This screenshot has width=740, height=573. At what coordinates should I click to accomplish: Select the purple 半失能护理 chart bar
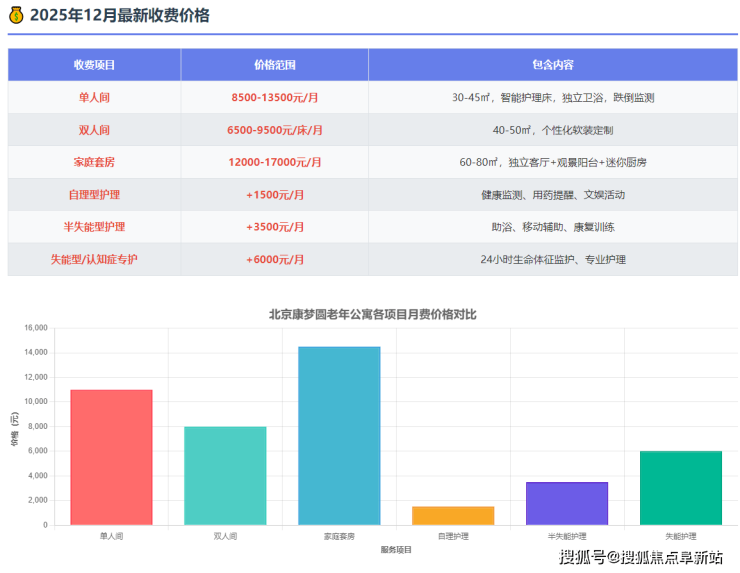(x=567, y=503)
